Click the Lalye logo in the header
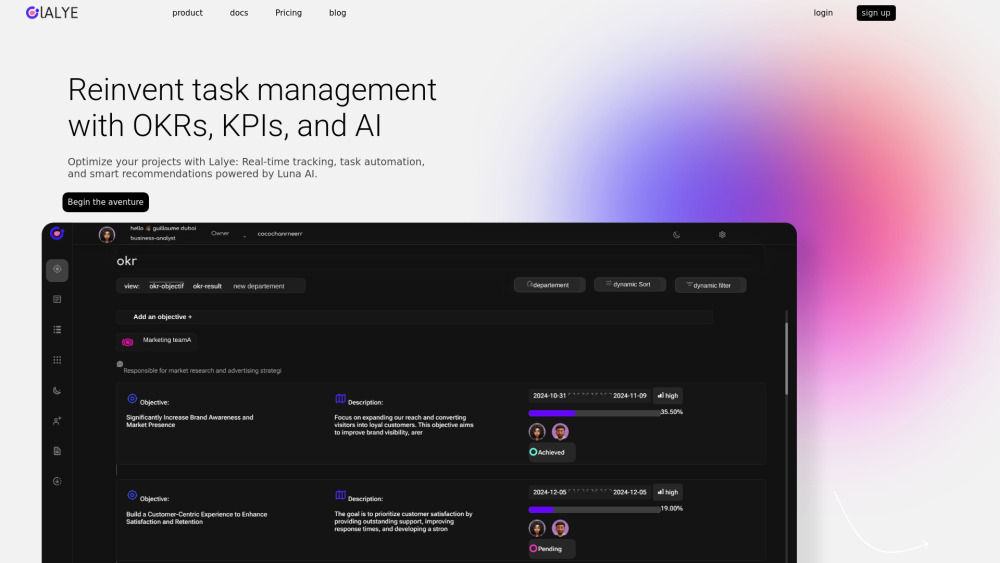The width and height of the screenshot is (1000, 563). tap(52, 13)
